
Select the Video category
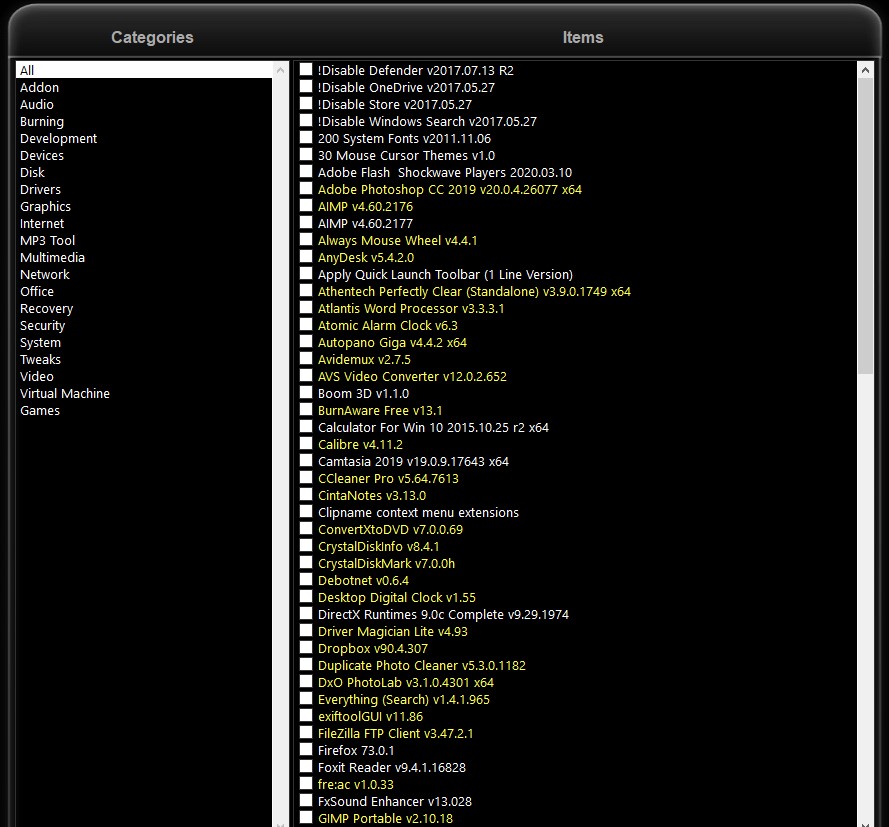[x=144, y=376]
